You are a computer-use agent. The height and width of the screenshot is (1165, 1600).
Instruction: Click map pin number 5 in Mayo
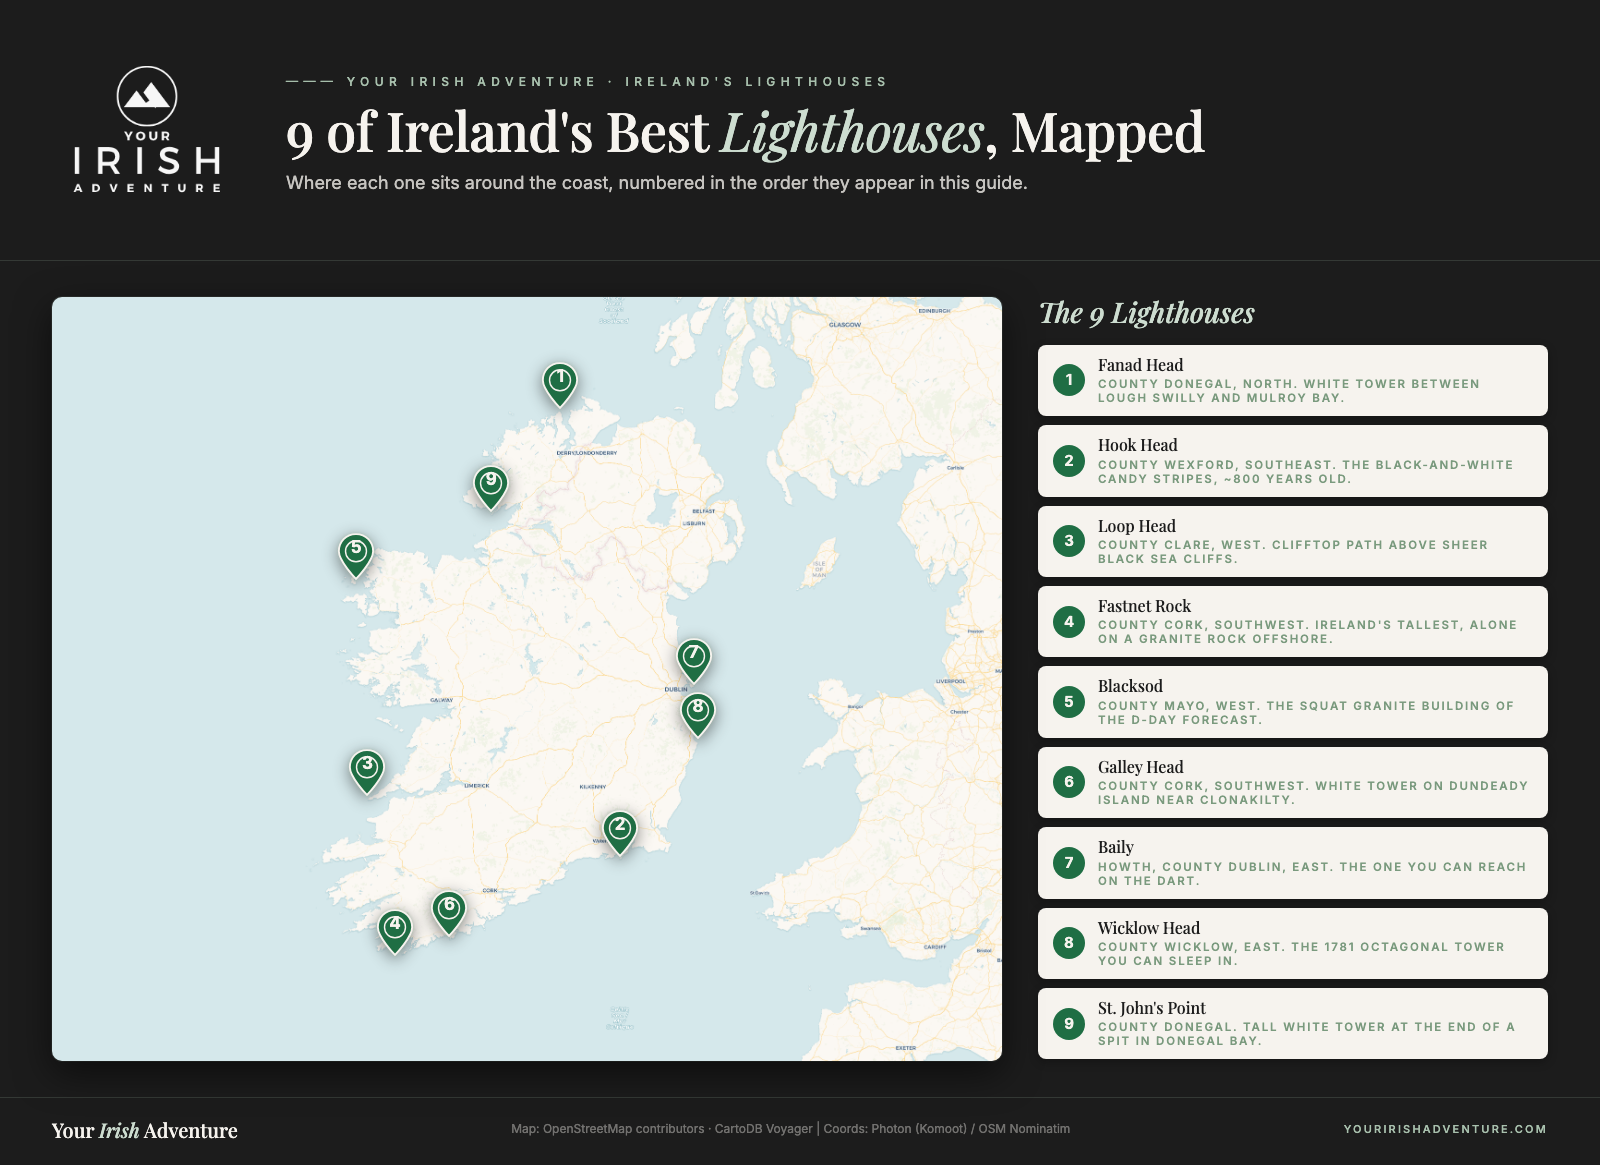point(356,554)
